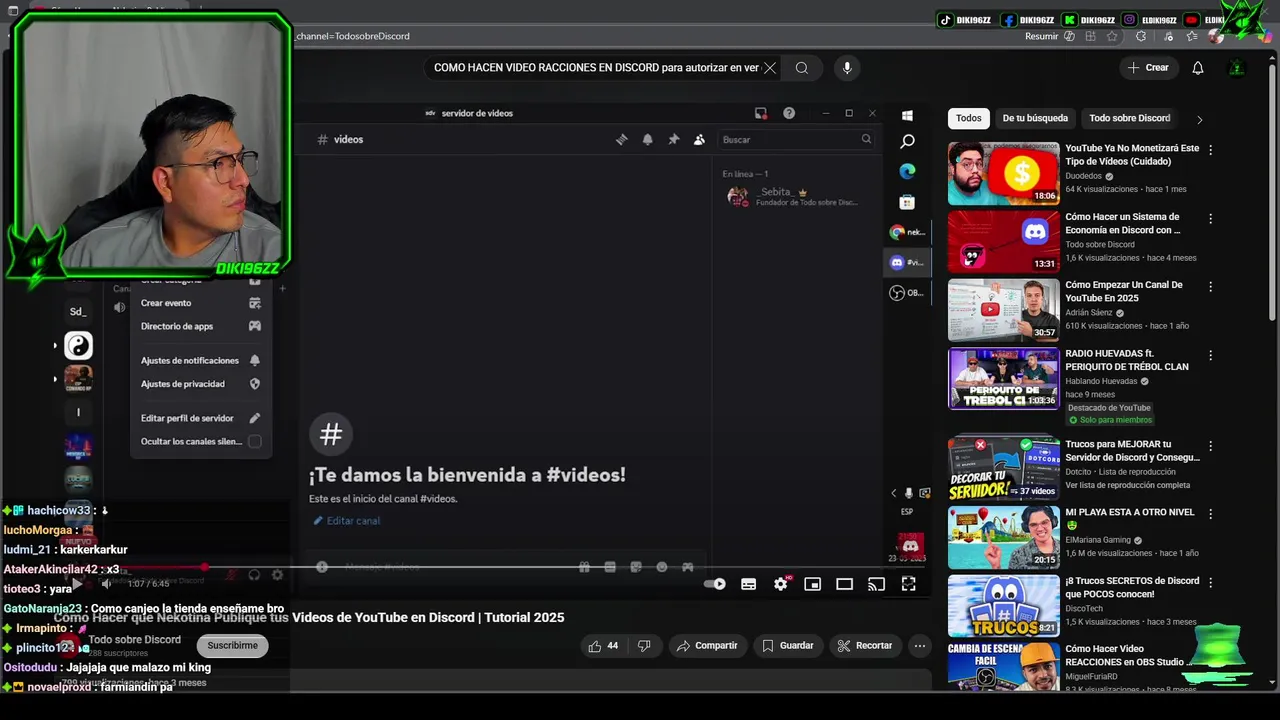Image resolution: width=1280 pixels, height=720 pixels.
Task: Choose Directorio de apps menu entry
Action: point(200,326)
